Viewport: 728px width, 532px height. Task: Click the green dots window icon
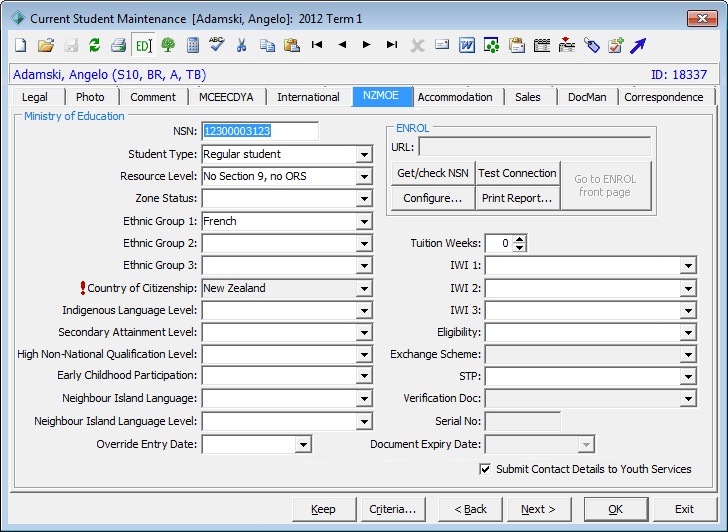click(491, 45)
